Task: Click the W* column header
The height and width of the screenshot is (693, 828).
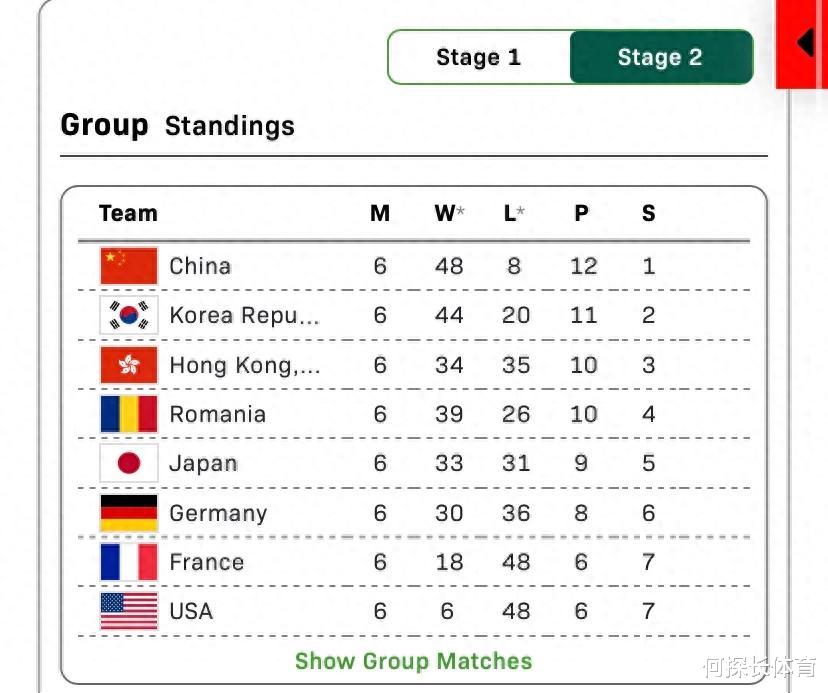Action: point(449,213)
